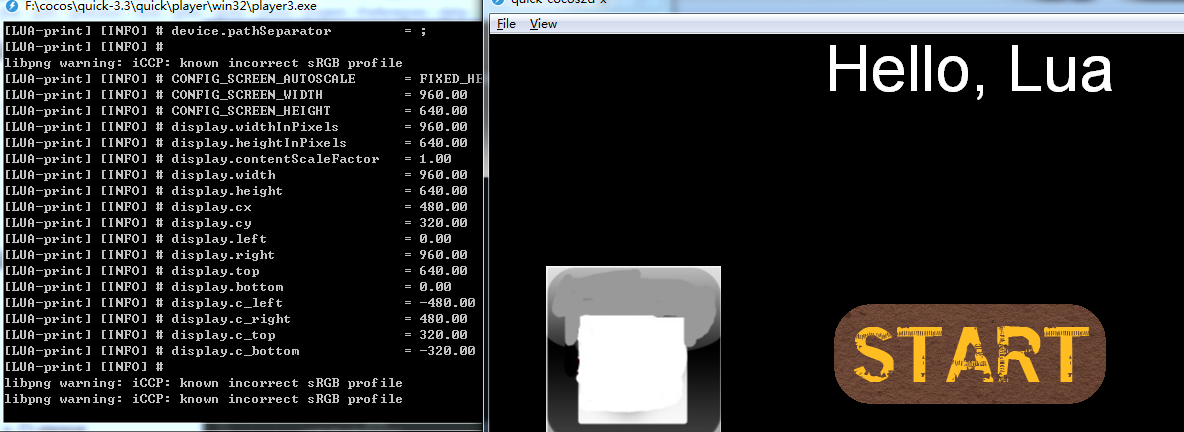Click the Hello, Lua label

pos(970,69)
